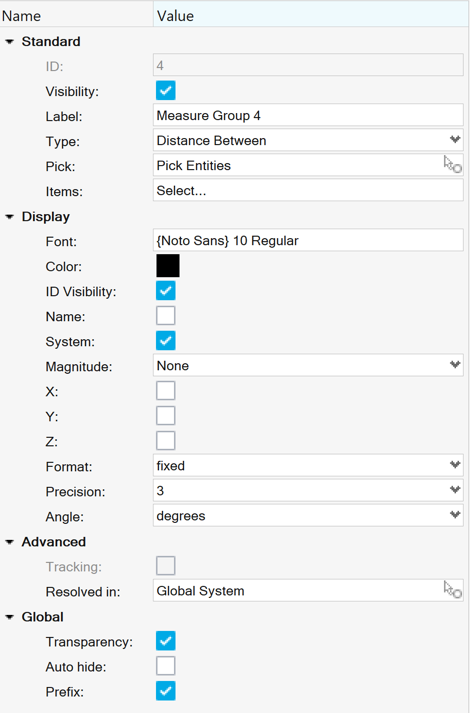
Task: Click the Font field Noto Sans 10 Regular
Action: (308, 240)
